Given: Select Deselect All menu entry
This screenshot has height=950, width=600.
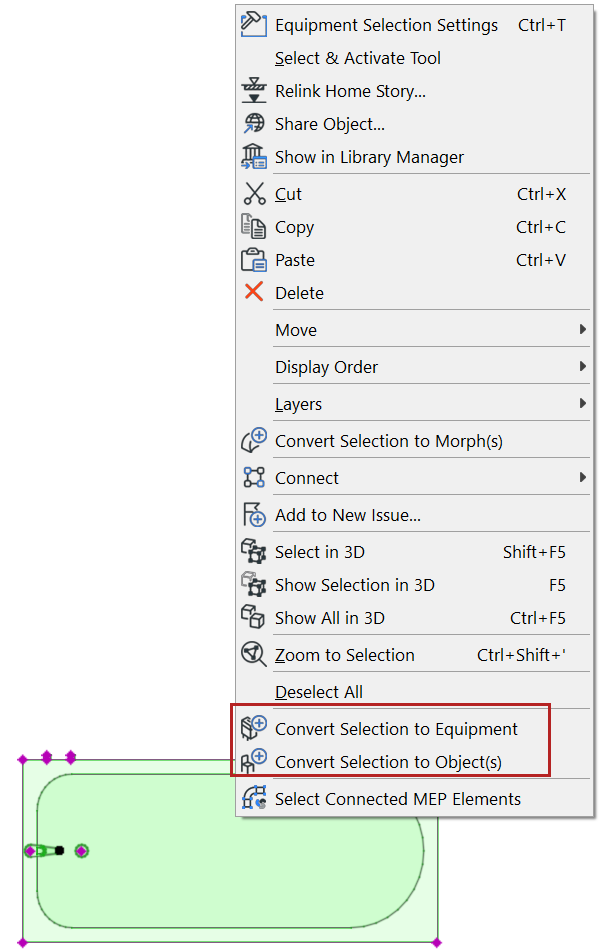Looking at the screenshot, I should click(x=318, y=692).
